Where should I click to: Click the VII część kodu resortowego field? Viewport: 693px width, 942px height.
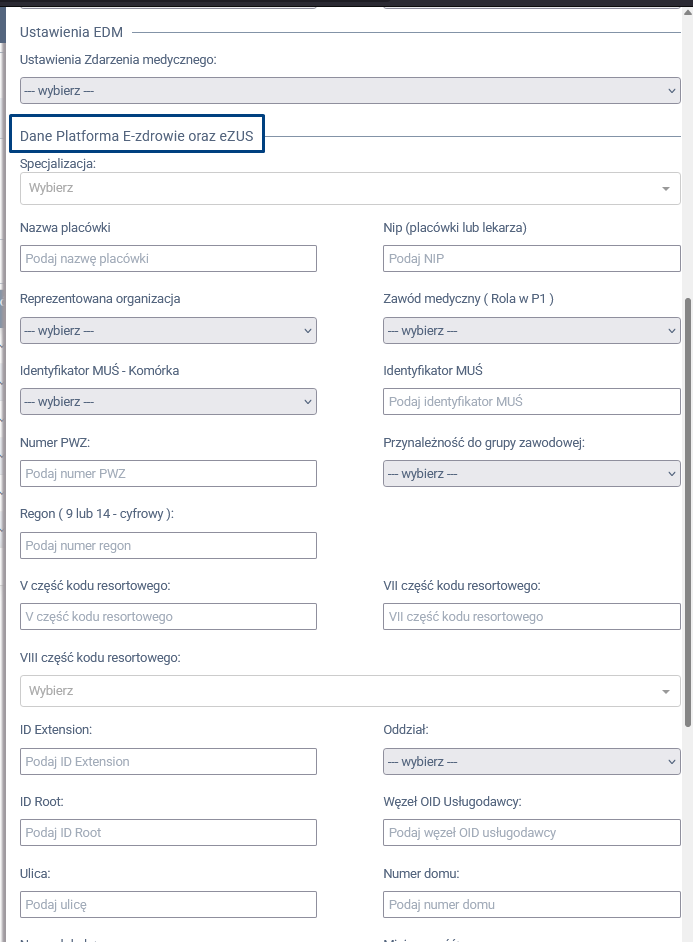click(531, 617)
